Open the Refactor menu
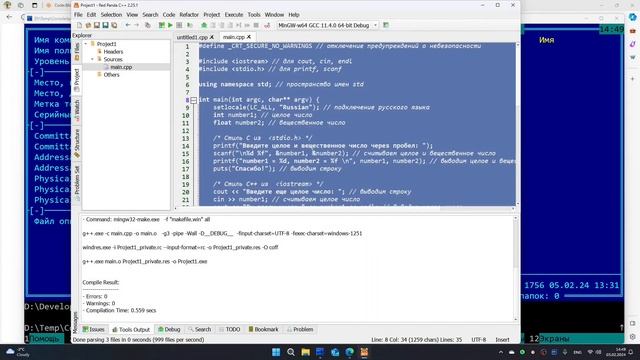 [189, 15]
